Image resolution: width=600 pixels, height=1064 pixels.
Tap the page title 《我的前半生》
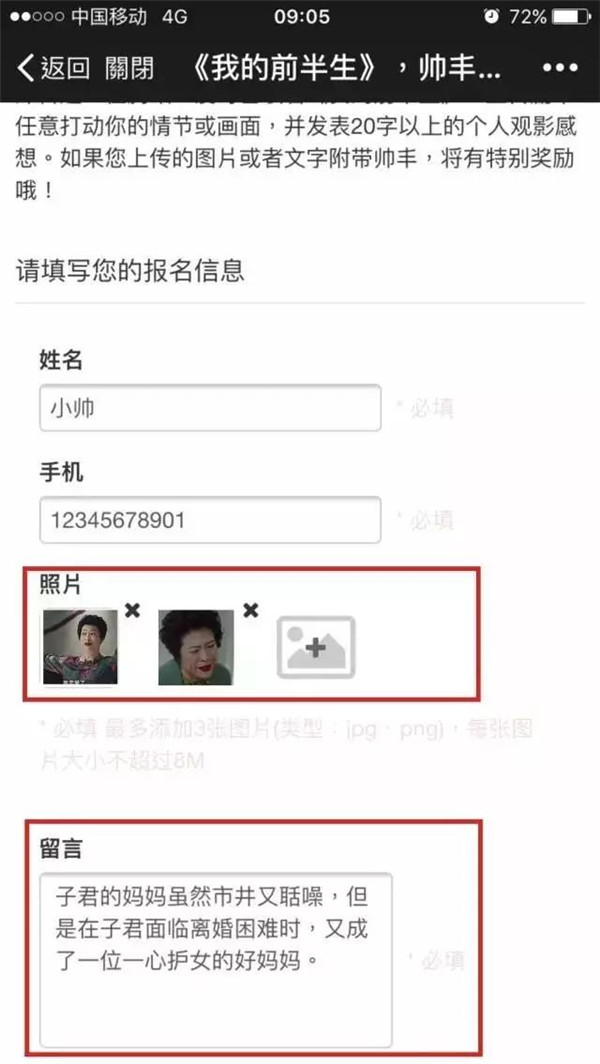(285, 68)
